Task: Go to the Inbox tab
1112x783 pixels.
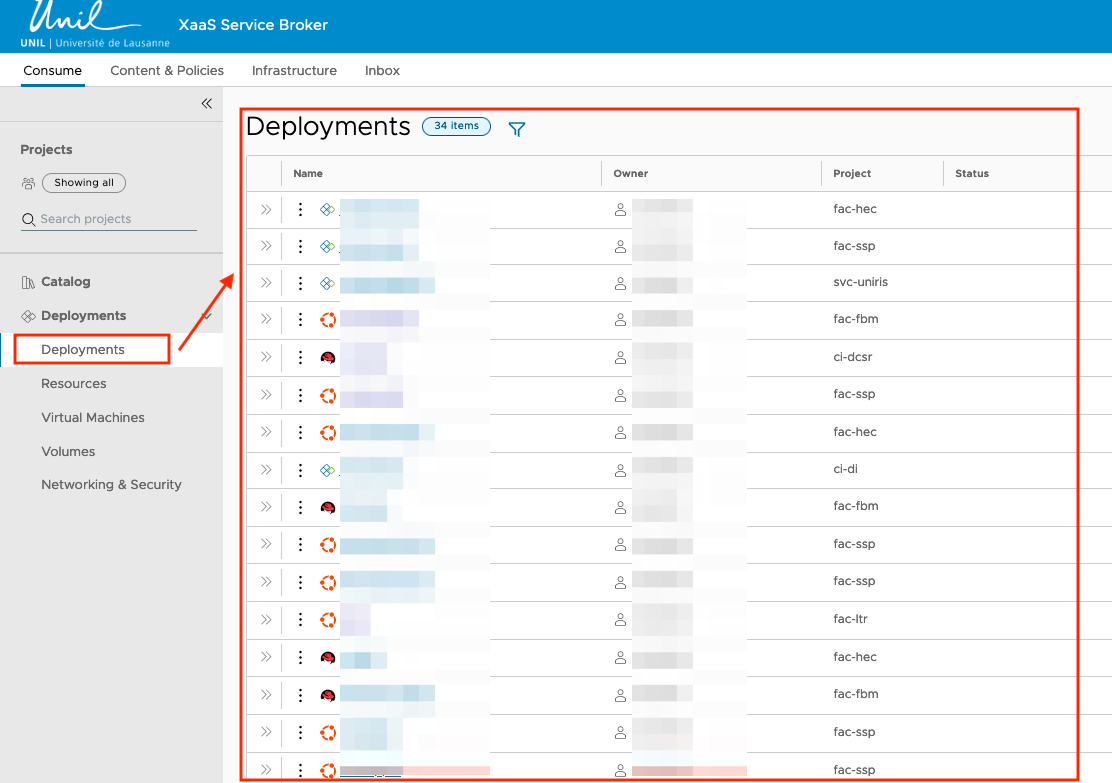Action: (382, 70)
